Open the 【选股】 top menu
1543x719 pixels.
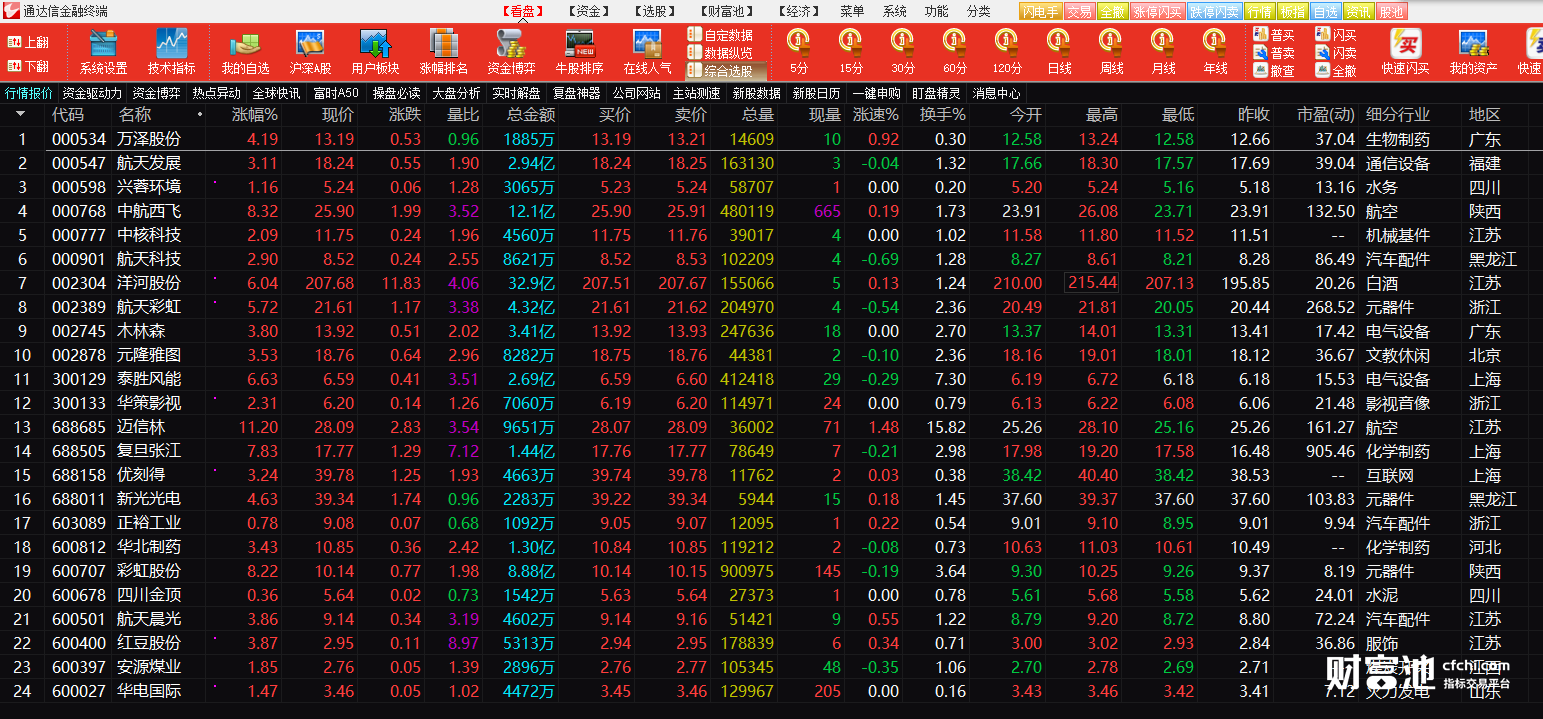(654, 12)
